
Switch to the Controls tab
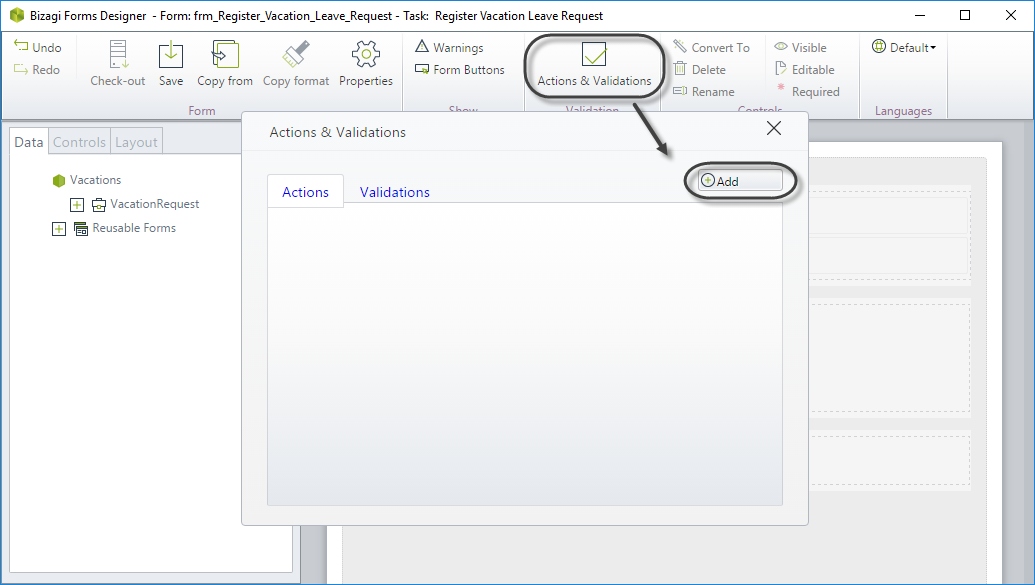tap(79, 142)
